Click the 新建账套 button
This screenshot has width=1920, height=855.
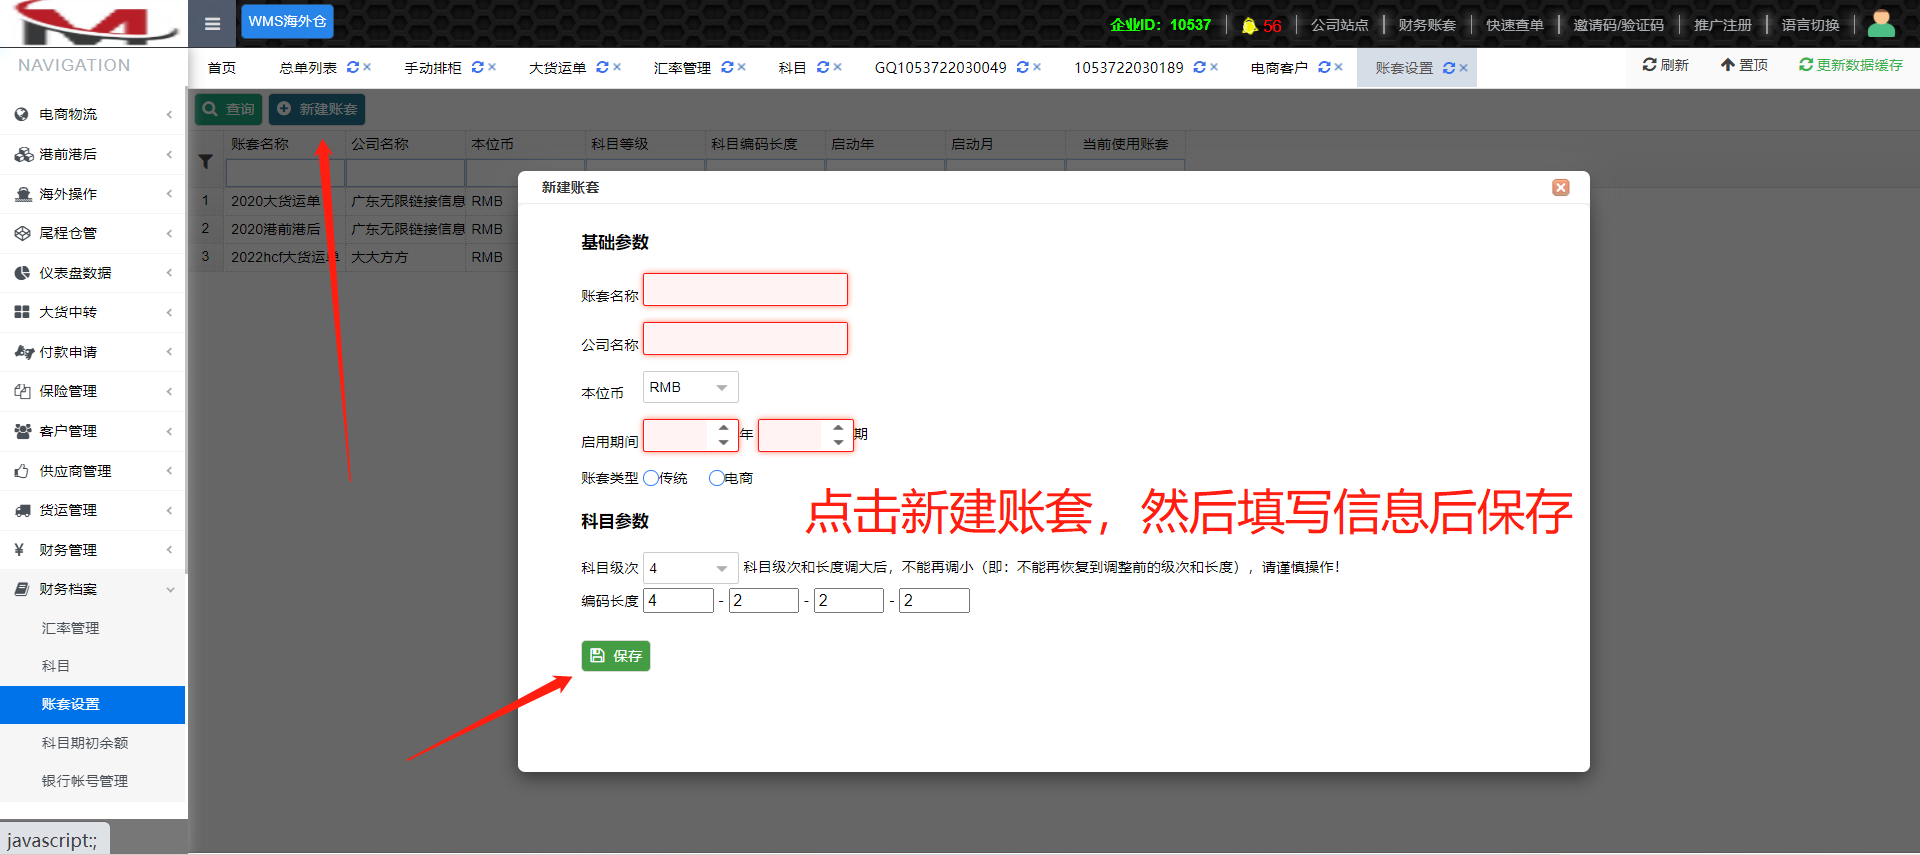tap(317, 109)
